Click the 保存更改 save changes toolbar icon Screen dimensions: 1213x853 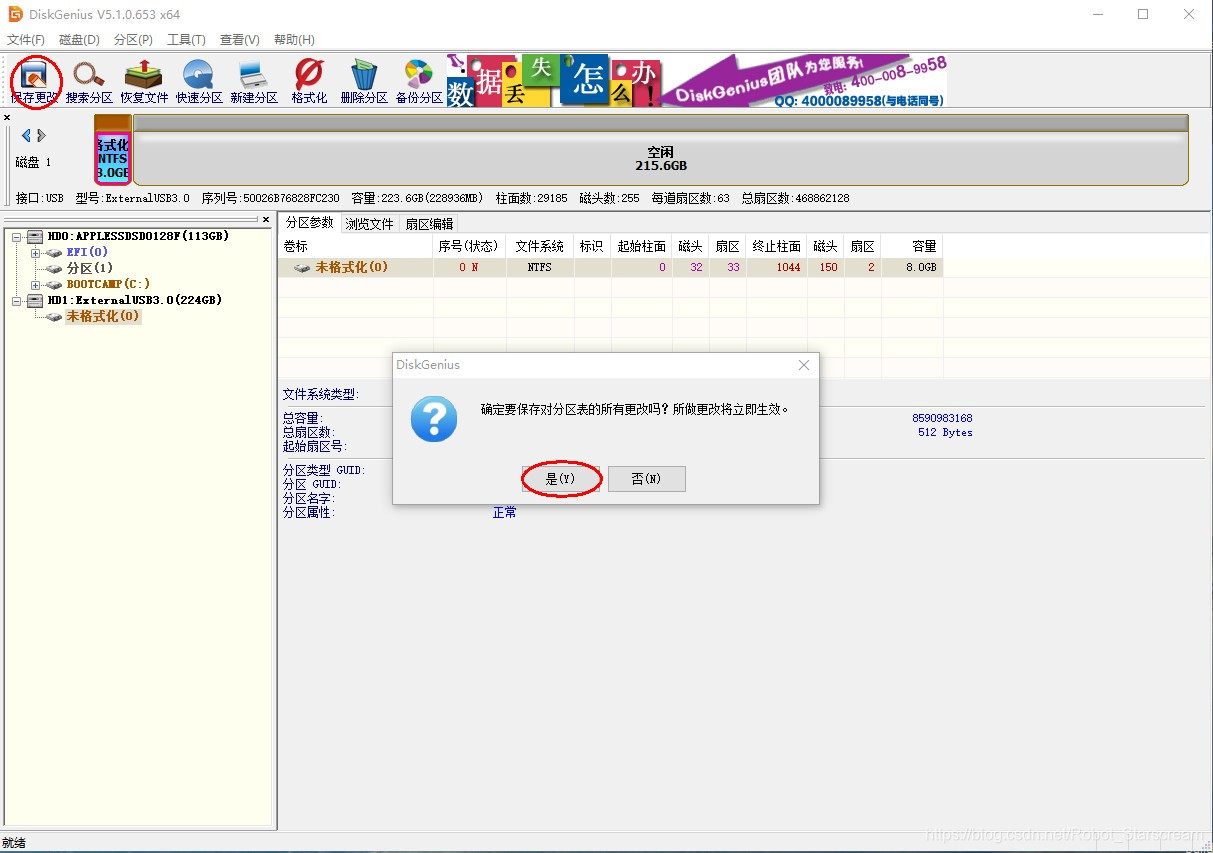coord(35,80)
